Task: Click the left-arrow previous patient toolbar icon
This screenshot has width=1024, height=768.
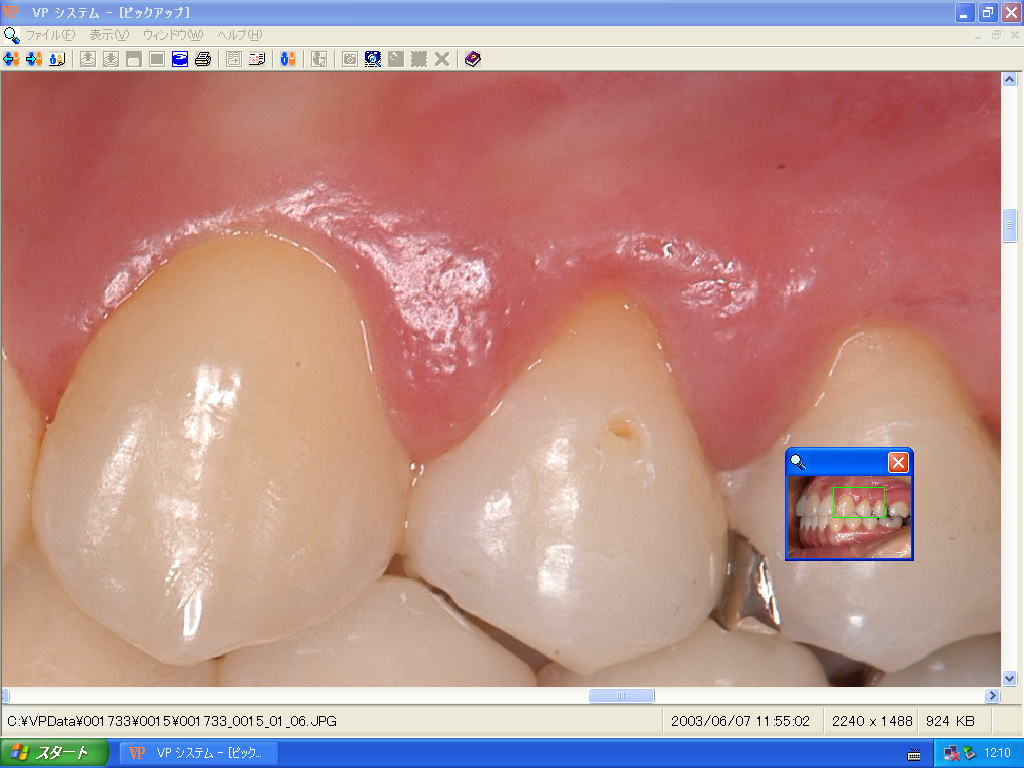Action: click(x=12, y=59)
